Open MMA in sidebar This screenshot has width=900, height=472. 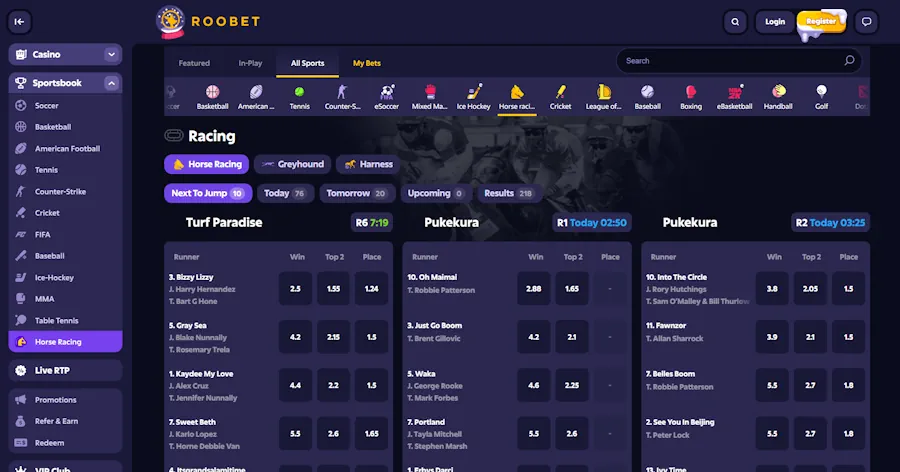(65, 299)
